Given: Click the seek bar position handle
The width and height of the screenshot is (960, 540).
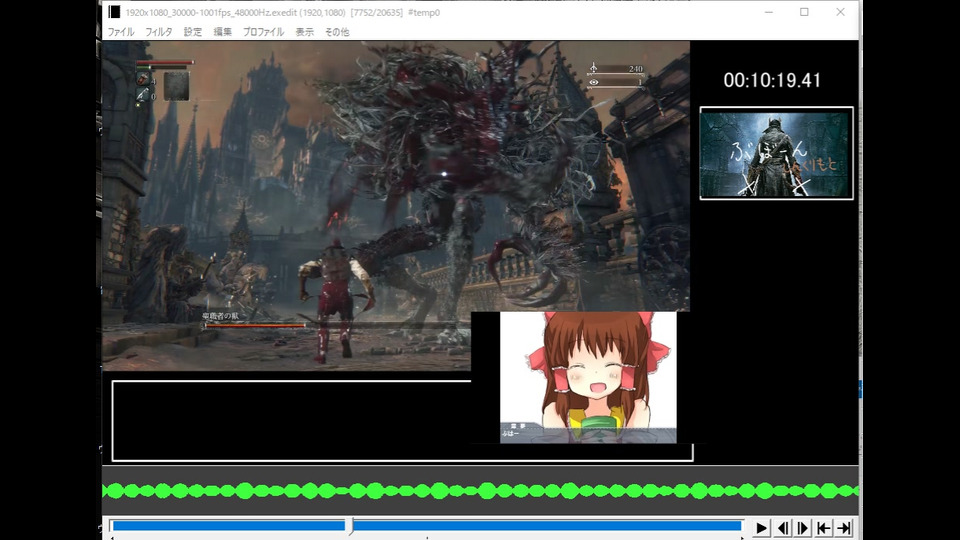Looking at the screenshot, I should click(350, 526).
